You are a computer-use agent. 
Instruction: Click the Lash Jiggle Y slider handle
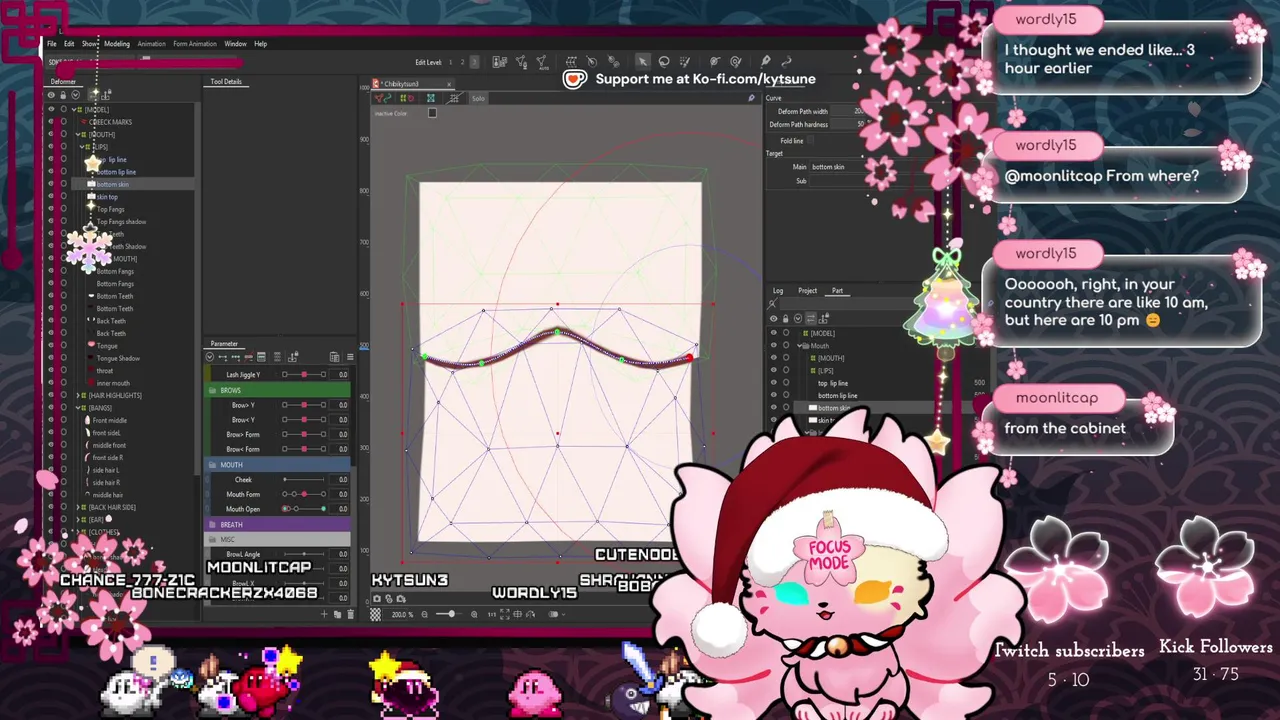pyautogui.click(x=304, y=374)
